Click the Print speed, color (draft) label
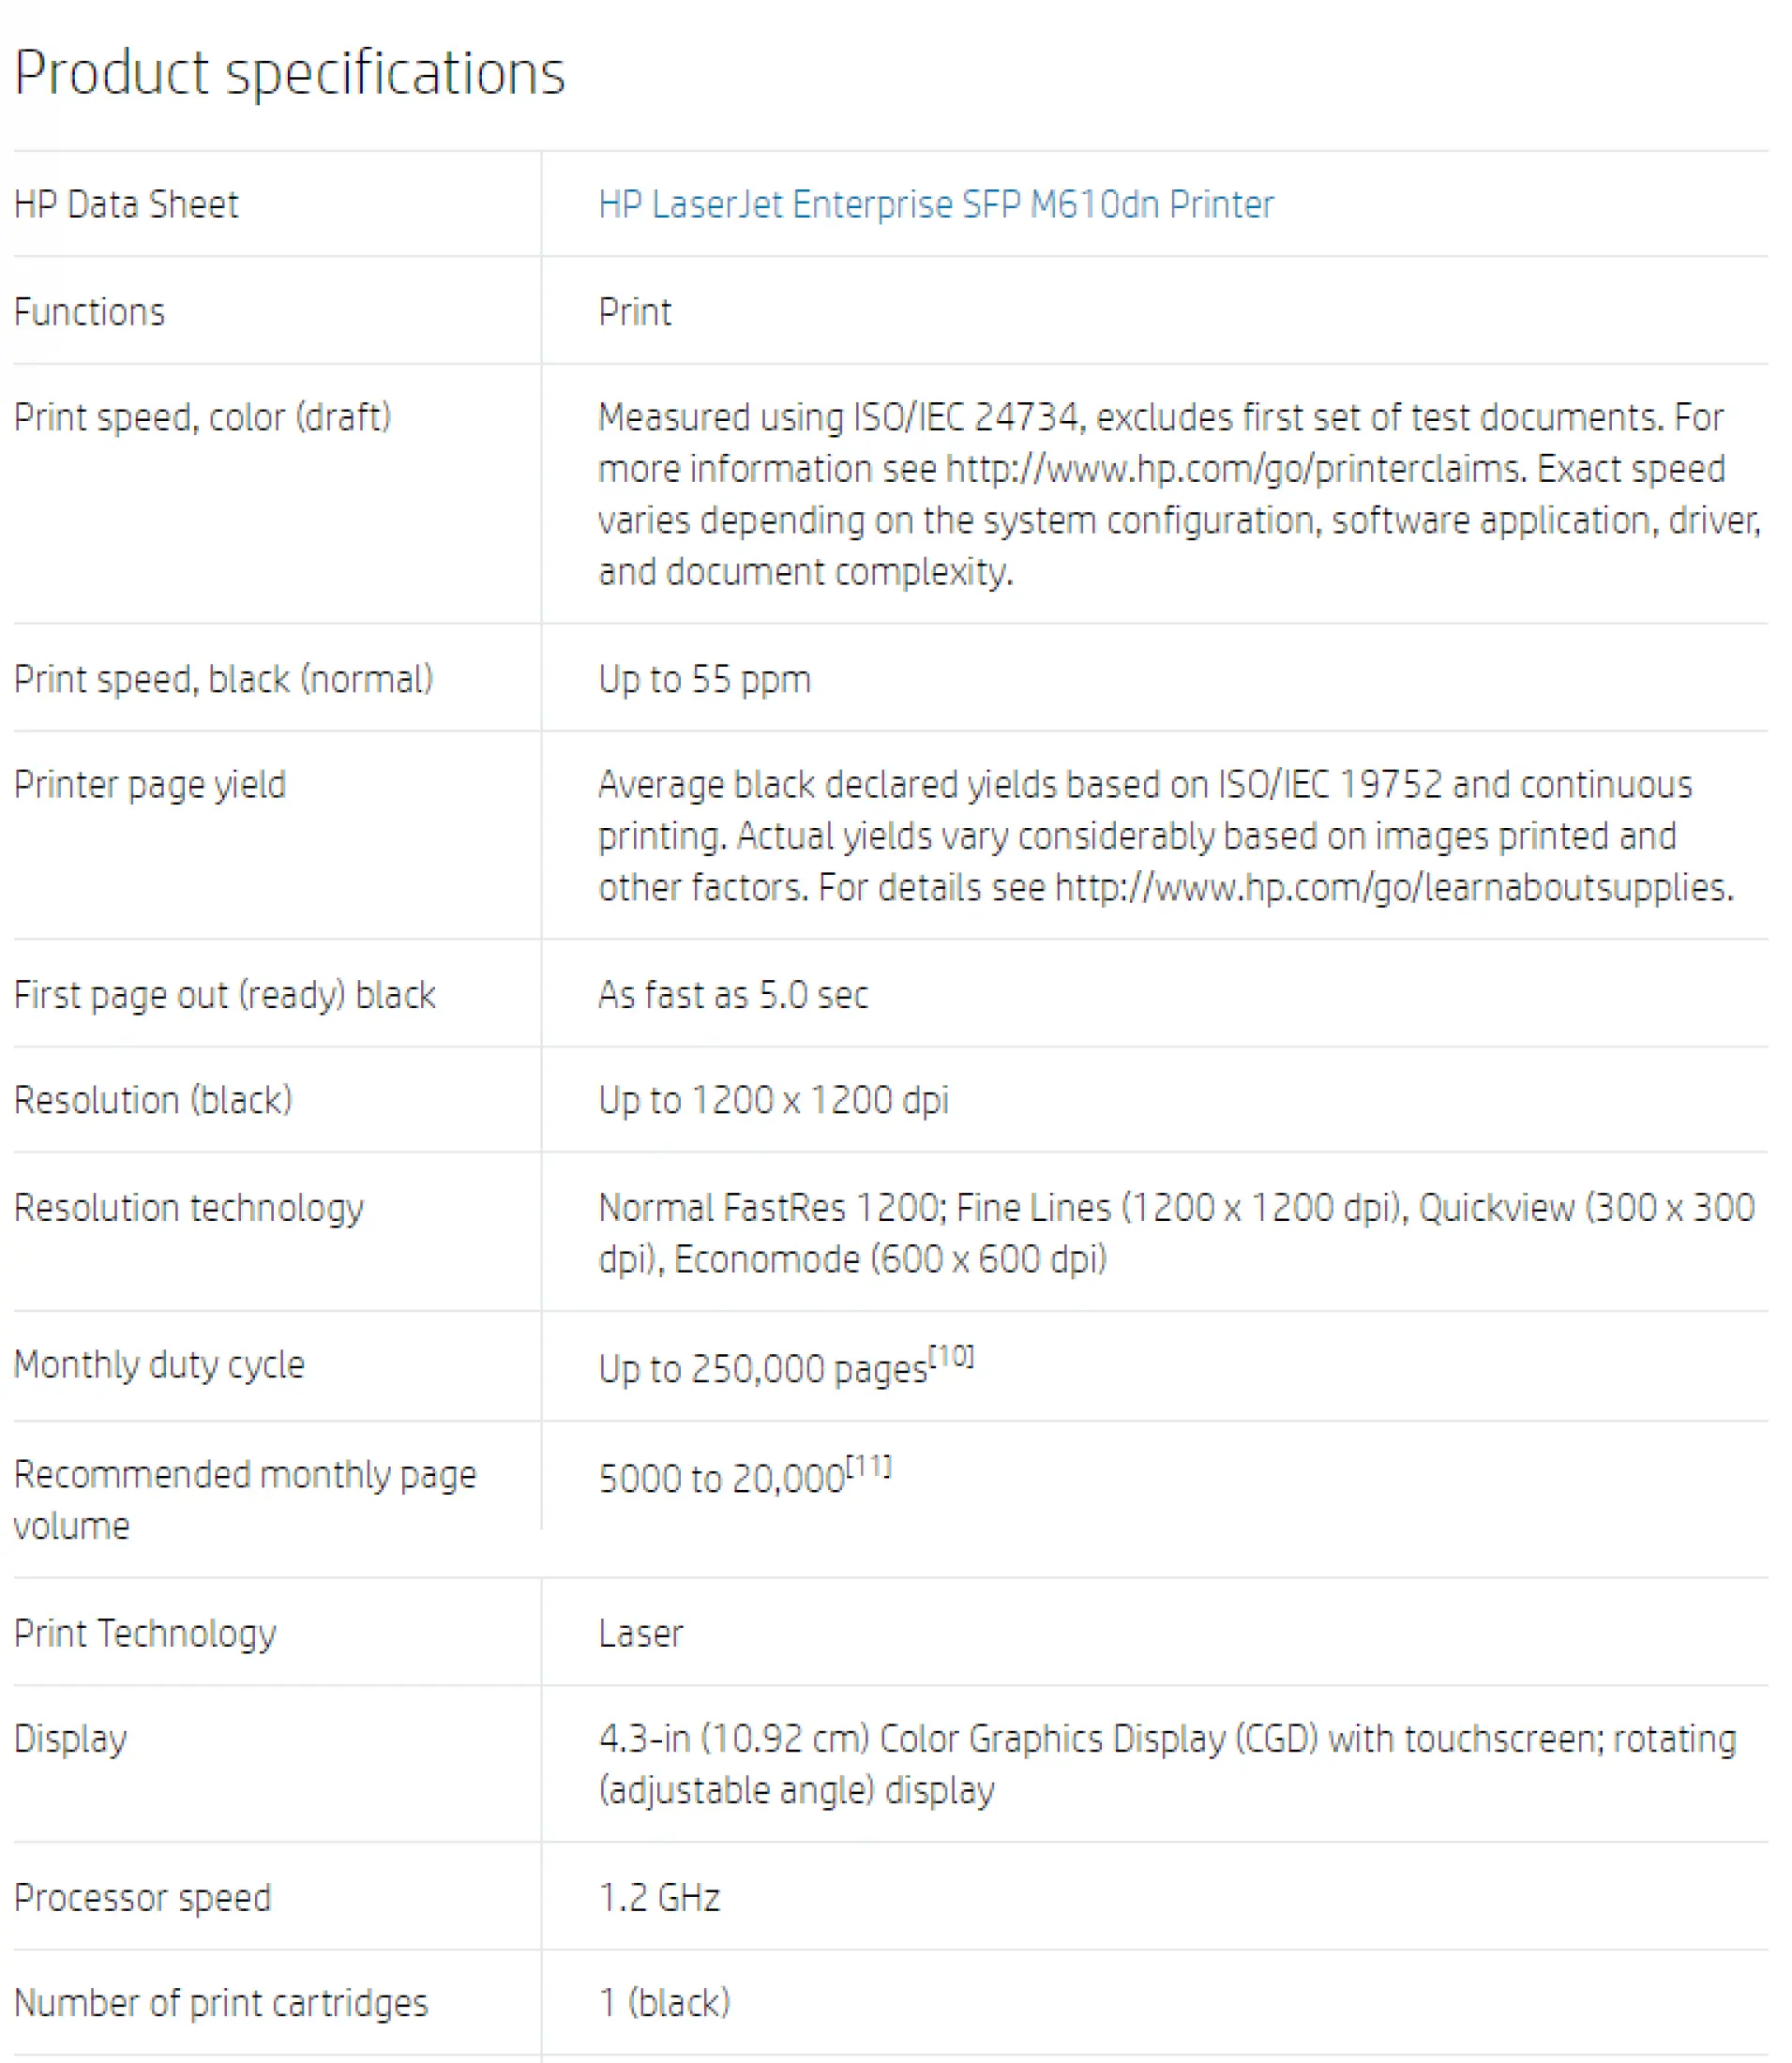The height and width of the screenshot is (2063, 1792). point(202,418)
